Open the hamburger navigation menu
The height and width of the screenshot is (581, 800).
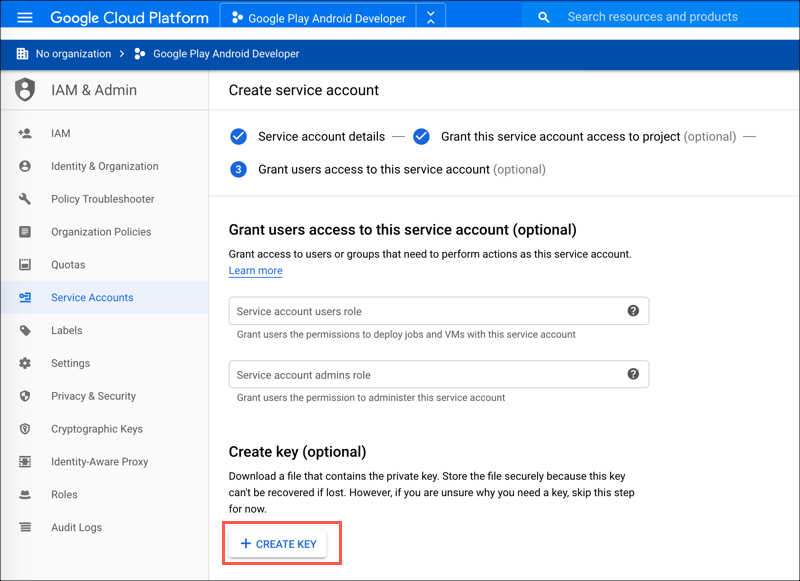25,18
